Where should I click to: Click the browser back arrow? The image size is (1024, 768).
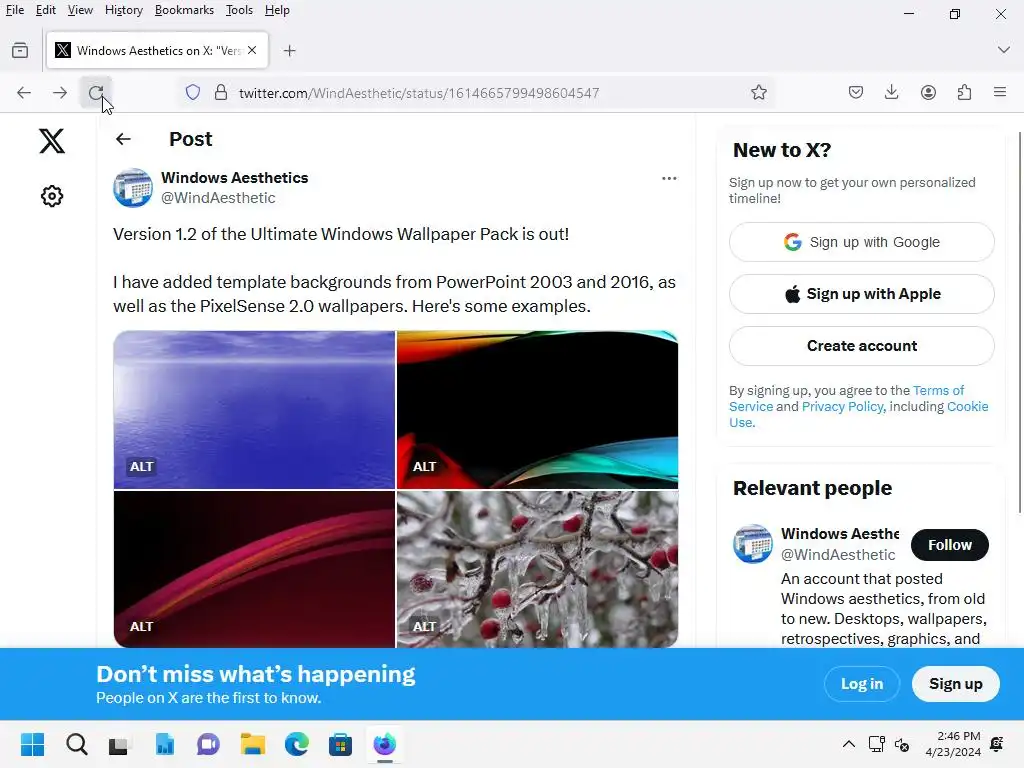tap(24, 93)
